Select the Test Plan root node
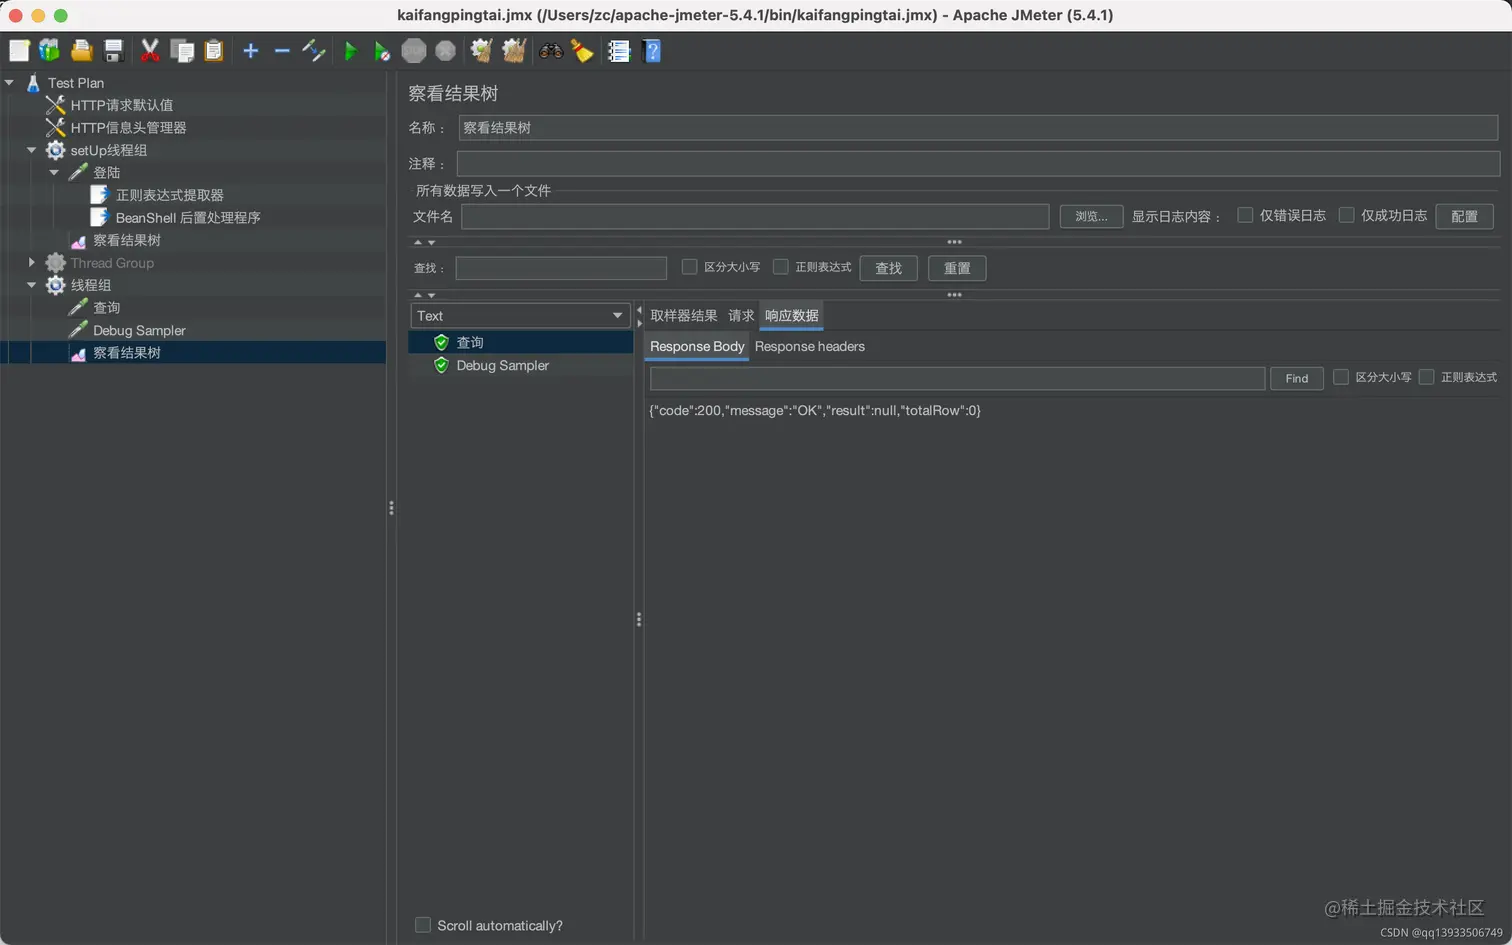 pos(76,83)
